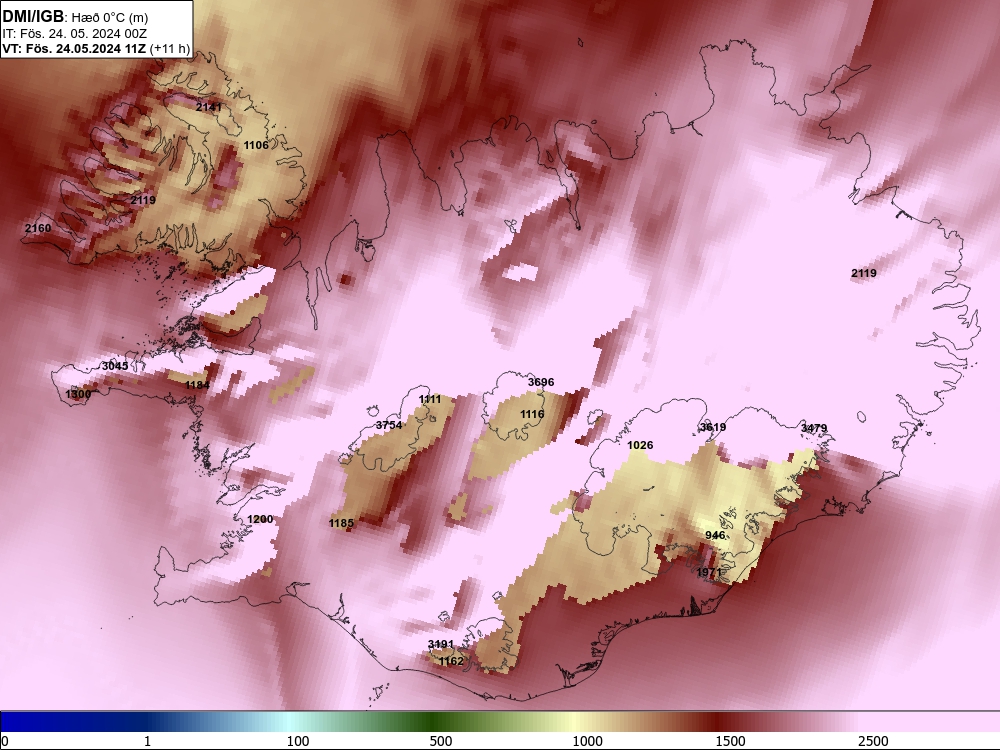Click the 1500 tick on the color scale
The height and width of the screenshot is (750, 1000).
pos(730,741)
